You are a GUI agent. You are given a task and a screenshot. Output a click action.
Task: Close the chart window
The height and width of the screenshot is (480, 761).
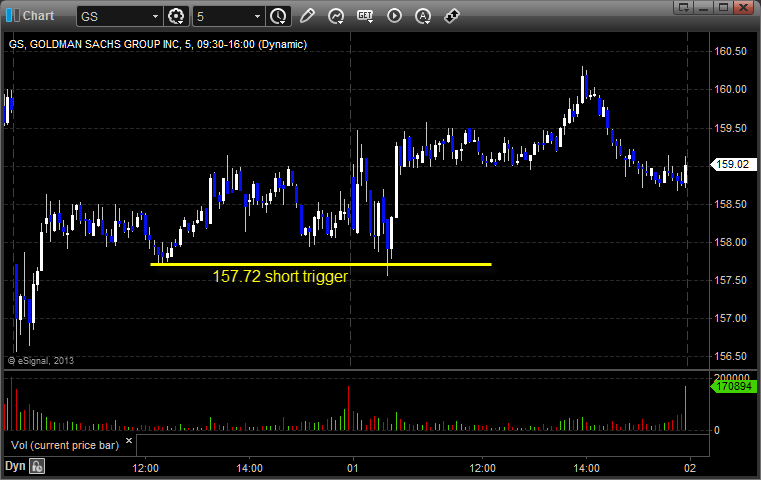(743, 7)
